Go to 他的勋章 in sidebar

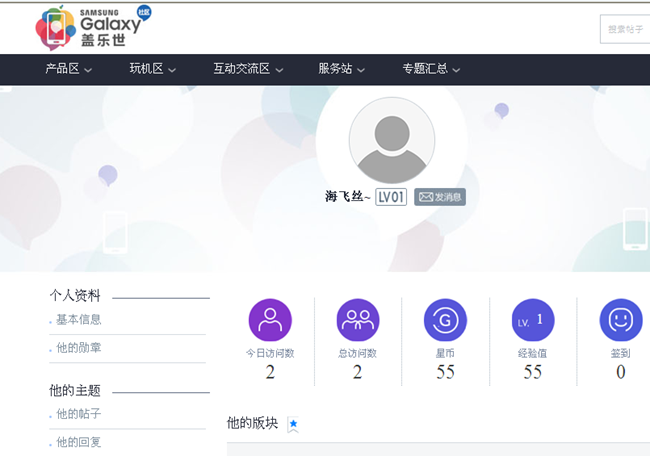(78, 348)
